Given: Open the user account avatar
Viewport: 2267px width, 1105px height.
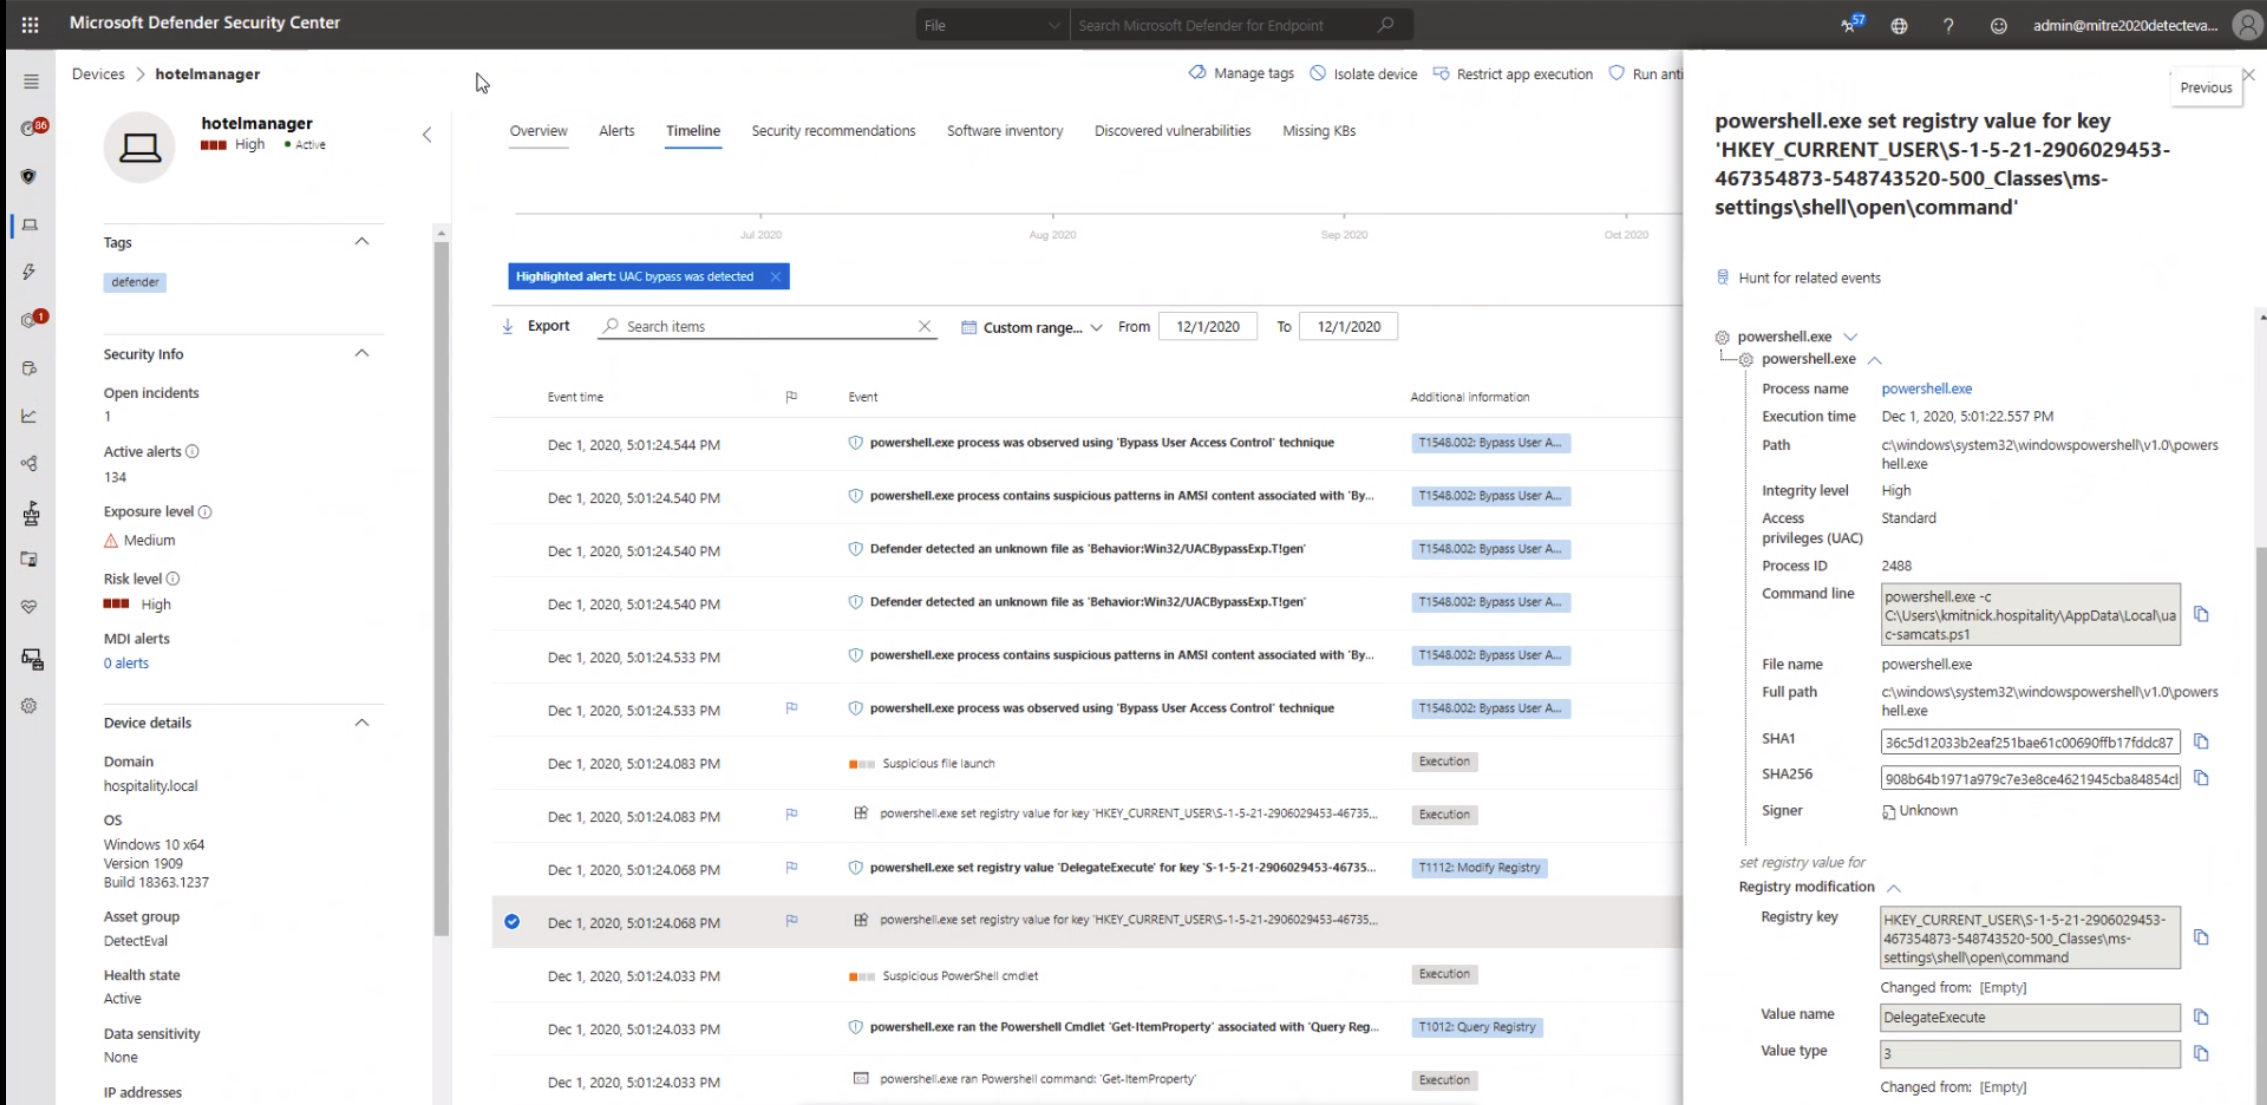Looking at the screenshot, I should tap(2247, 25).
